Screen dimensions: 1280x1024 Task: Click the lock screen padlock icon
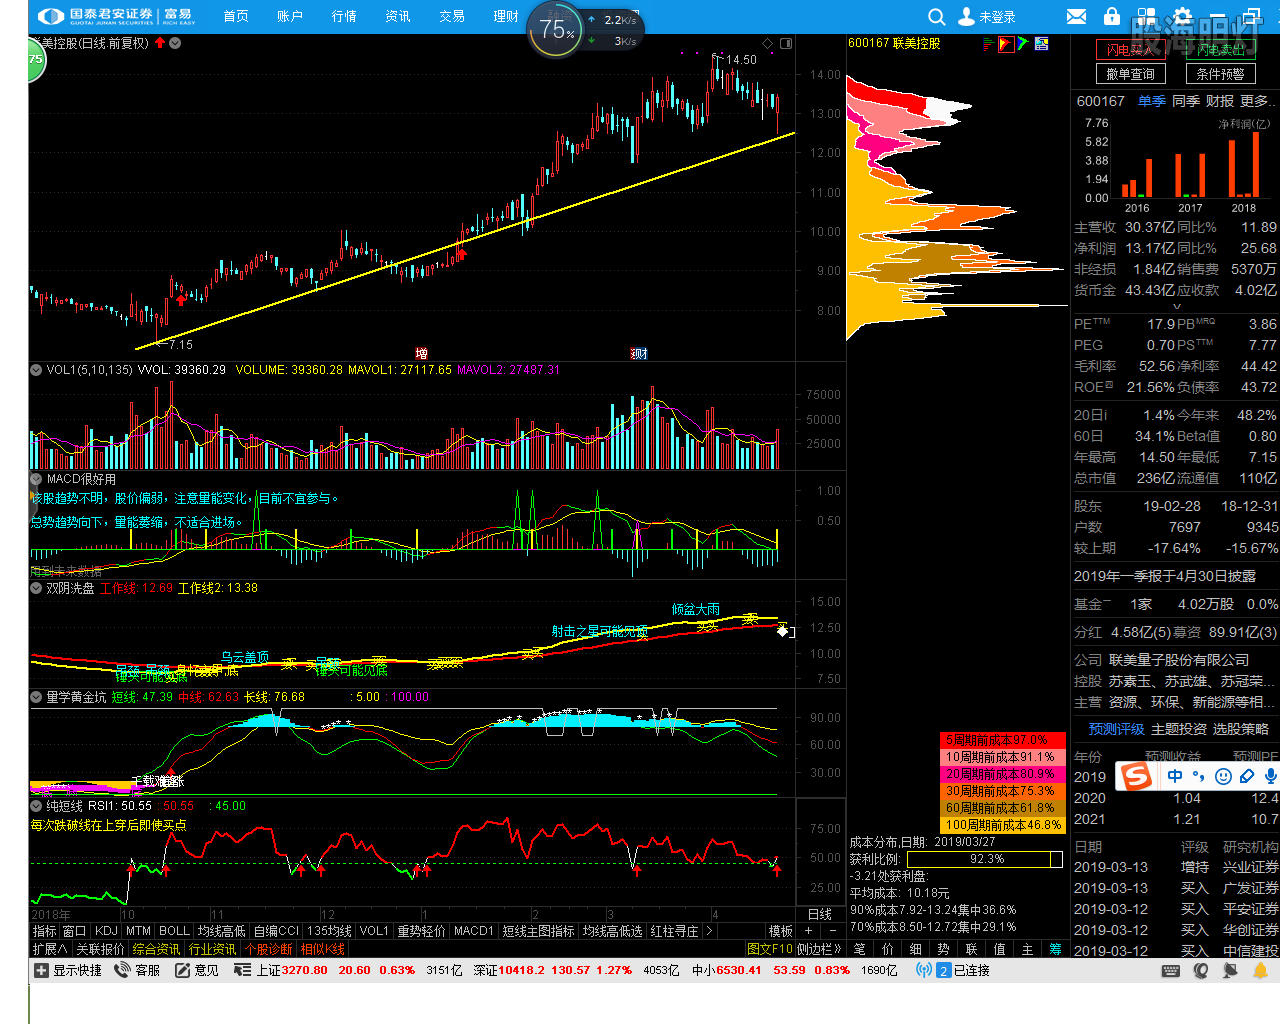tap(1112, 16)
